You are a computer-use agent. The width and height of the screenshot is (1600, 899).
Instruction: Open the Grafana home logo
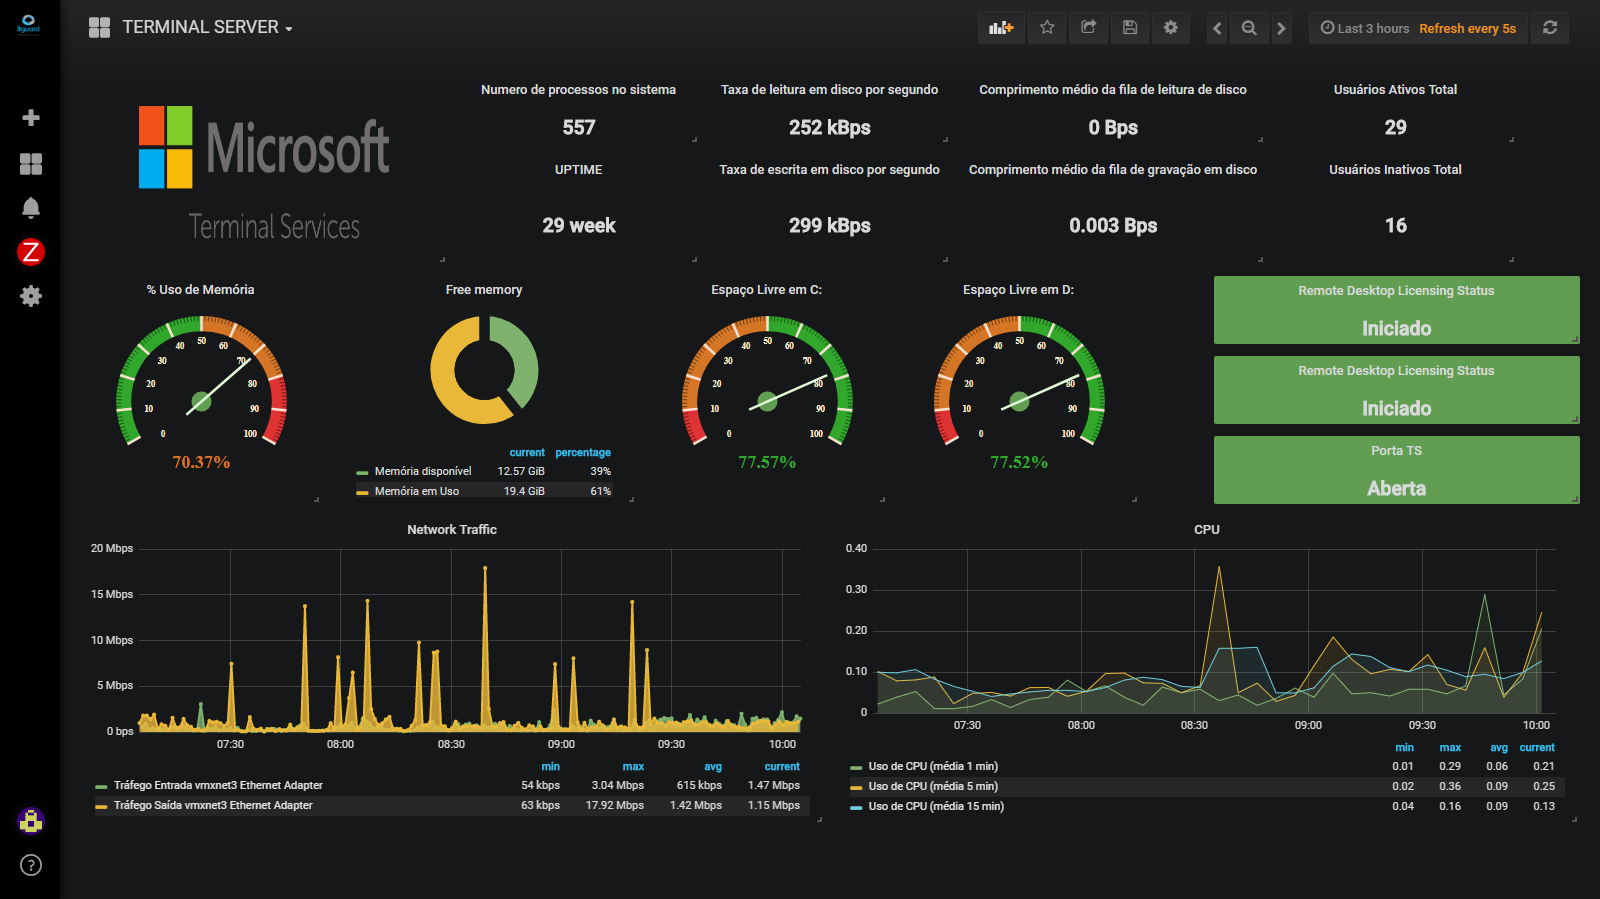29,25
